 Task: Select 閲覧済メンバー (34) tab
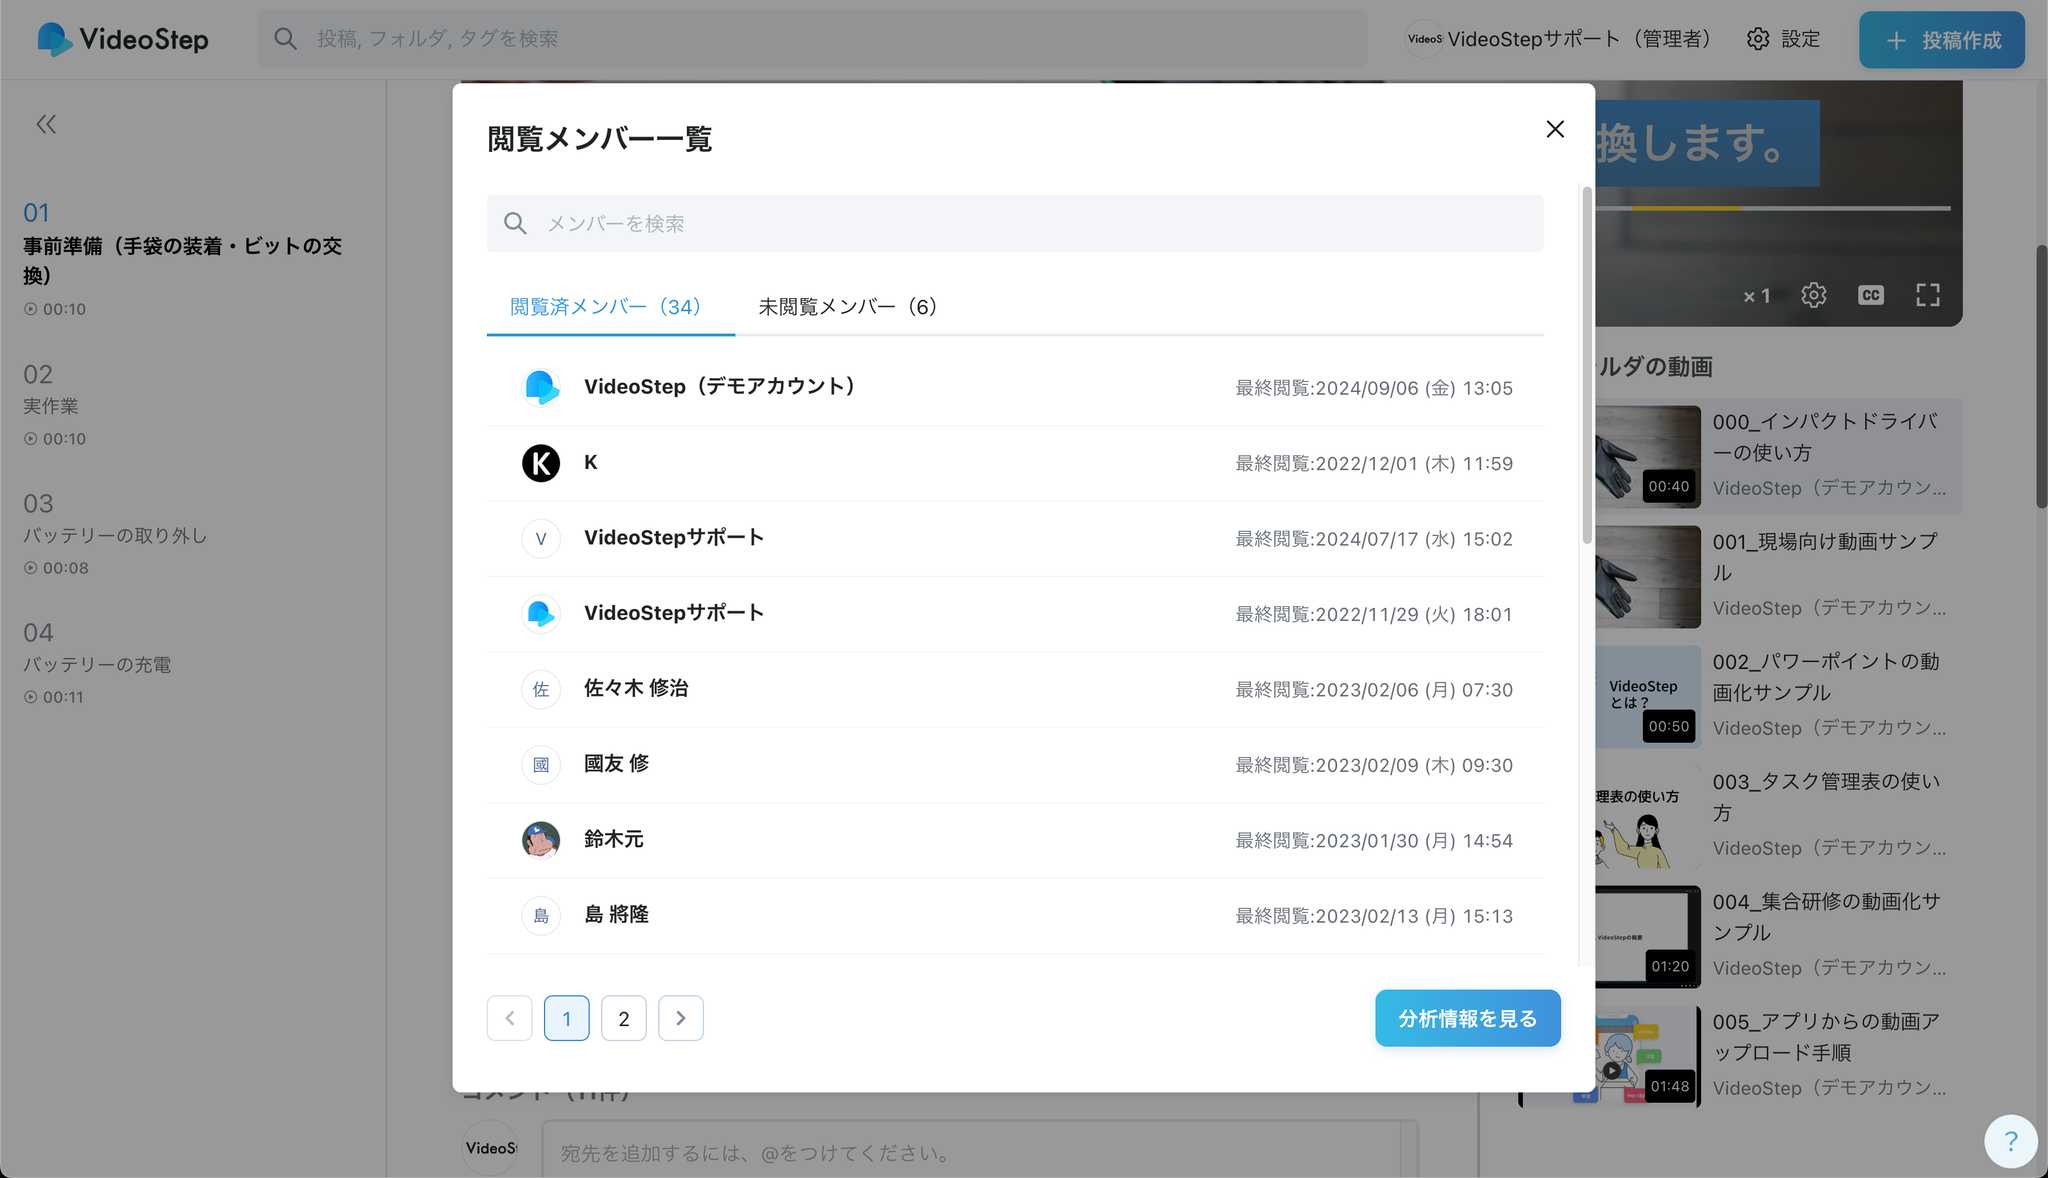coord(606,307)
